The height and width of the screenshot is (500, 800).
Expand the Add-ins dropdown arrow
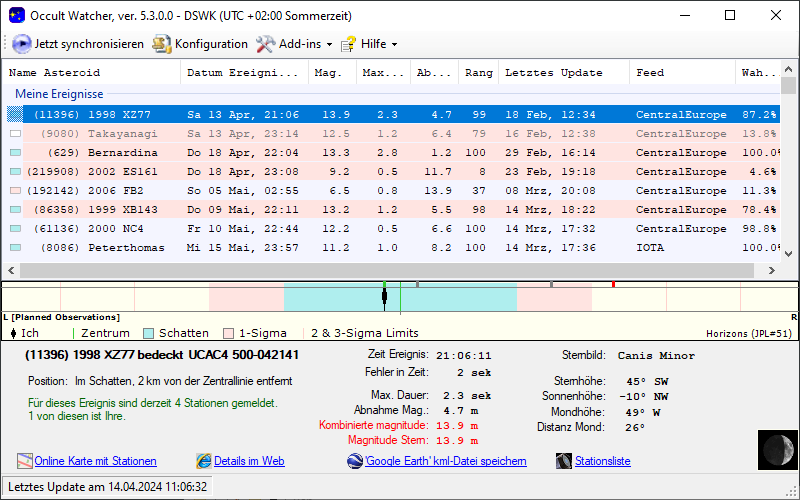click(329, 45)
